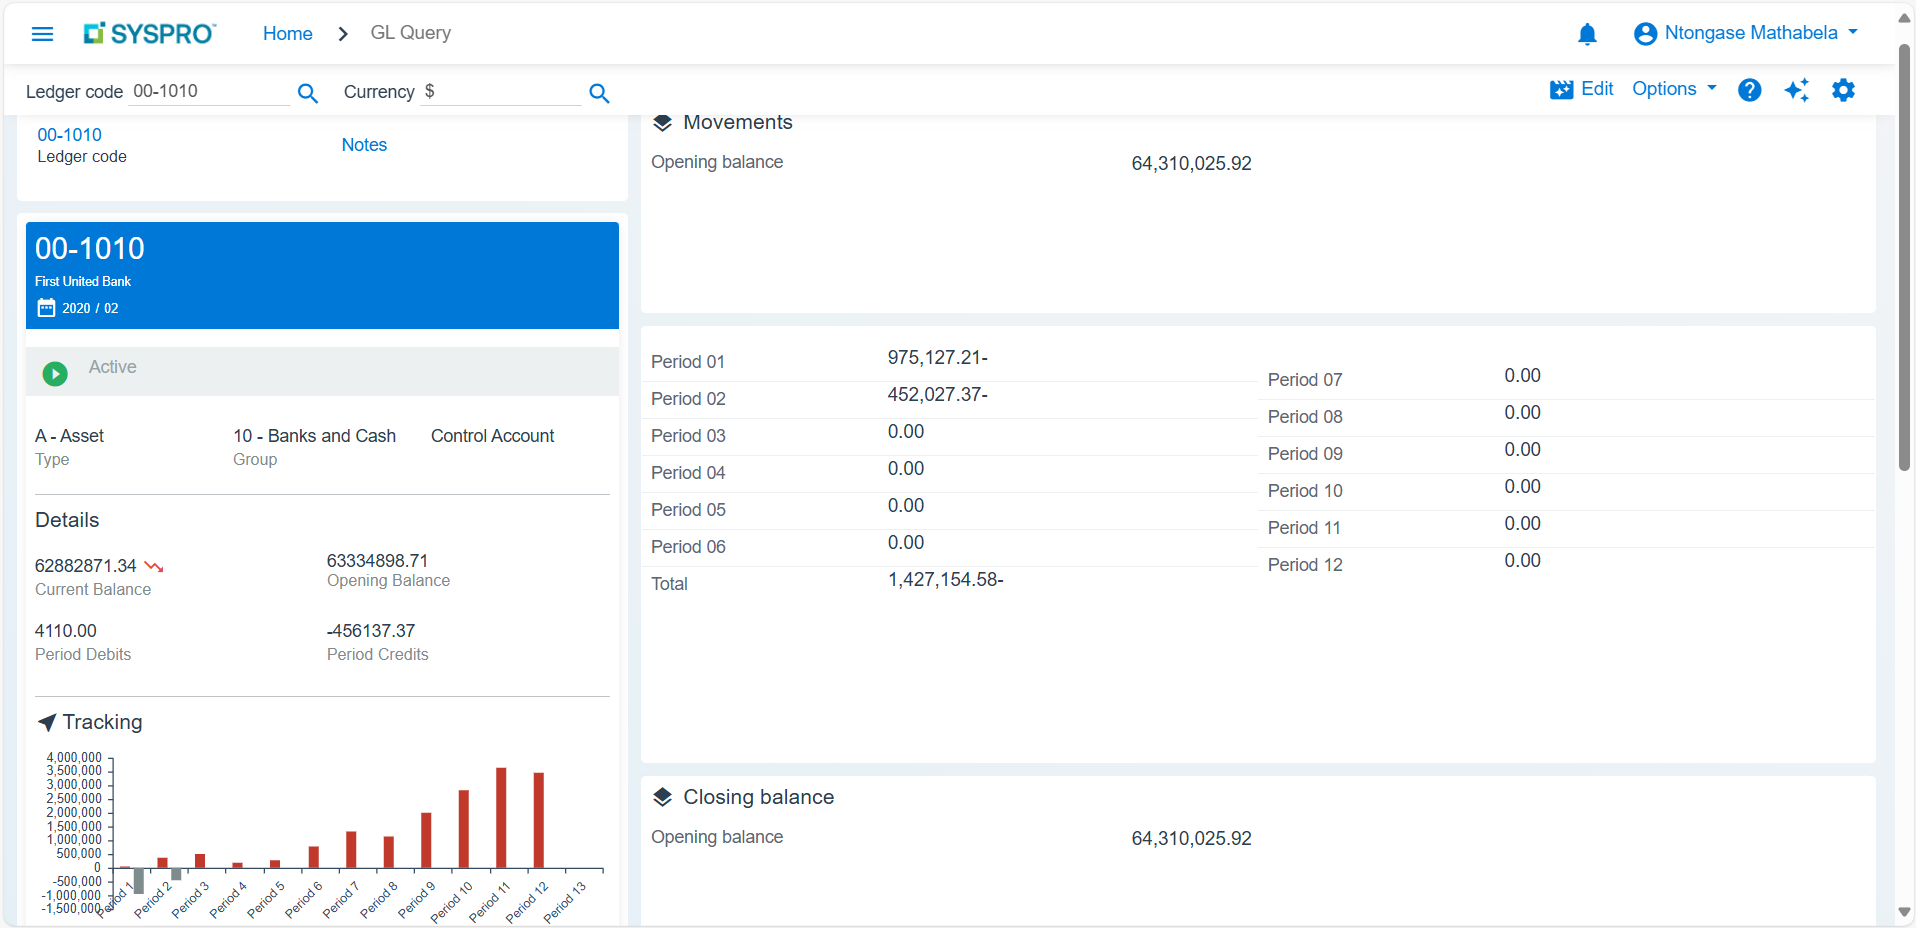Click the Edit button in toolbar
The height and width of the screenshot is (928, 1916).
(x=1582, y=89)
